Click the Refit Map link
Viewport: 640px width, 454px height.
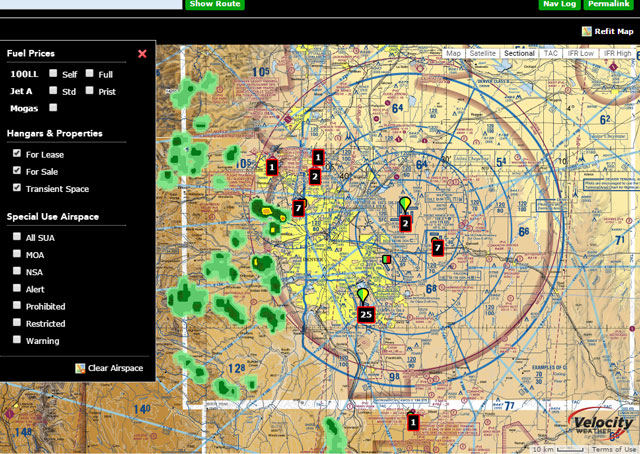(614, 31)
